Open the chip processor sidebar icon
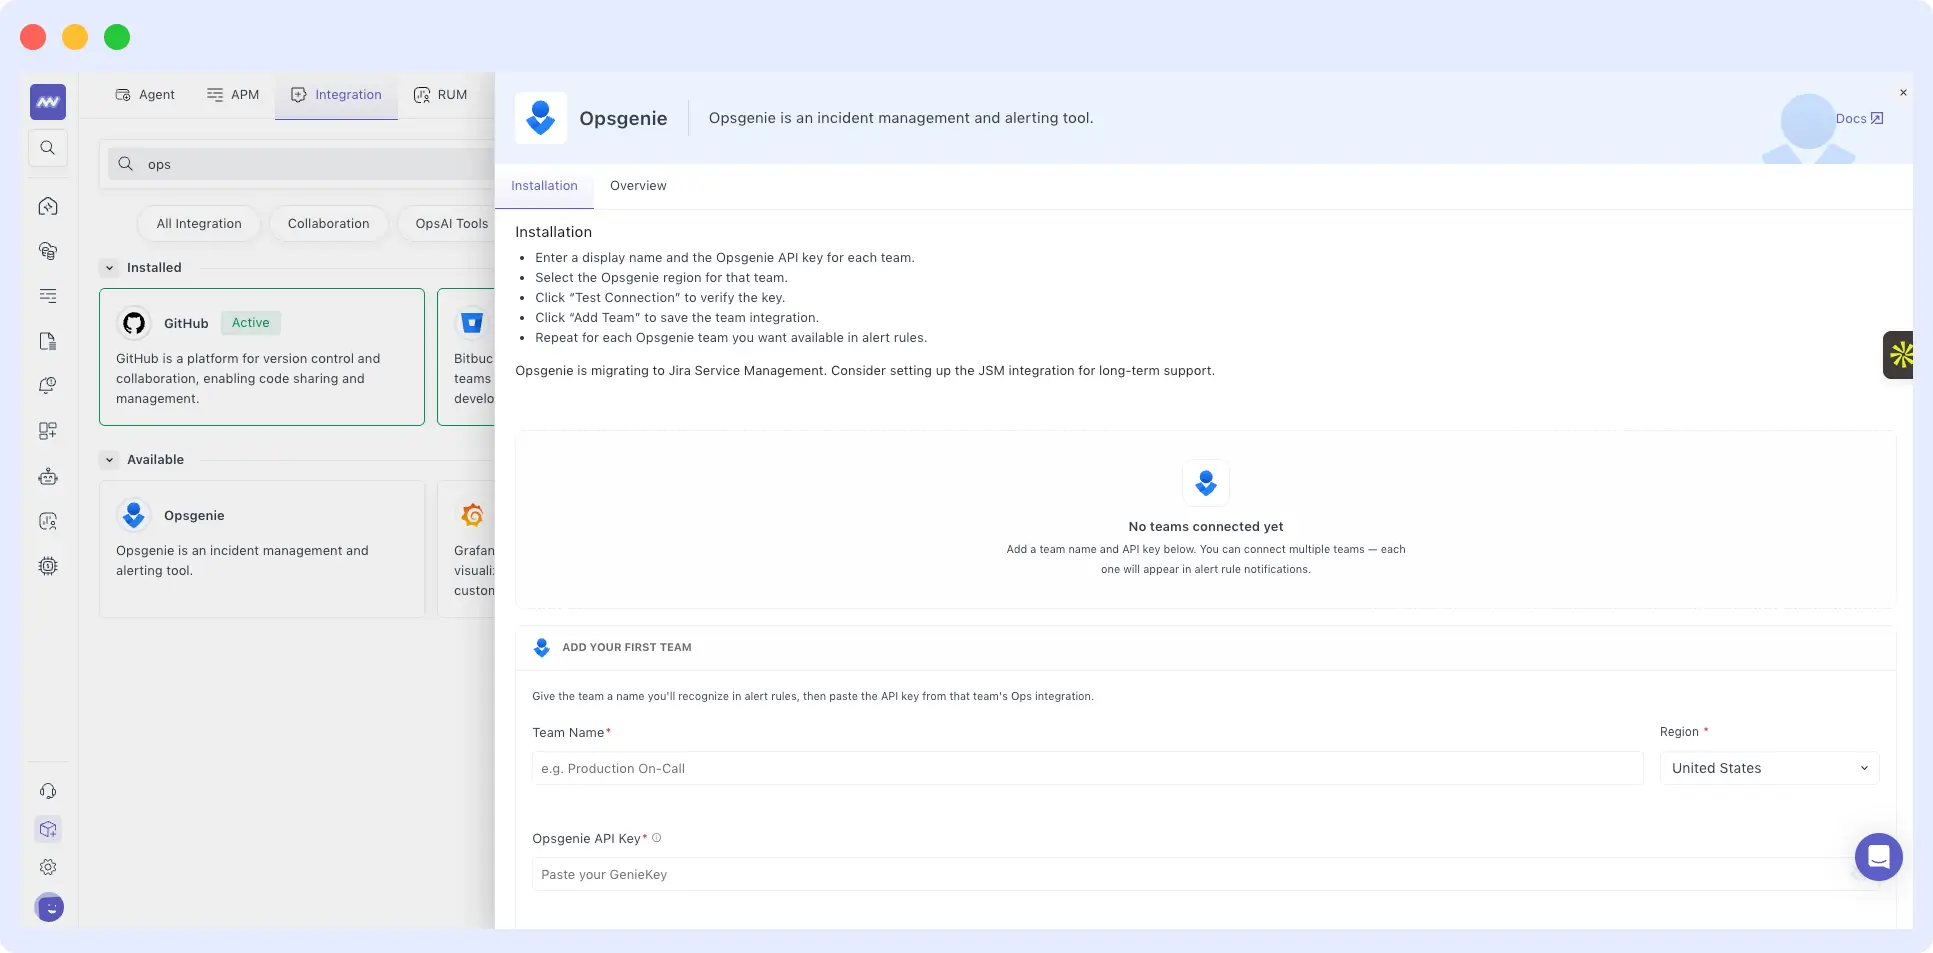This screenshot has width=1933, height=953. point(48,566)
